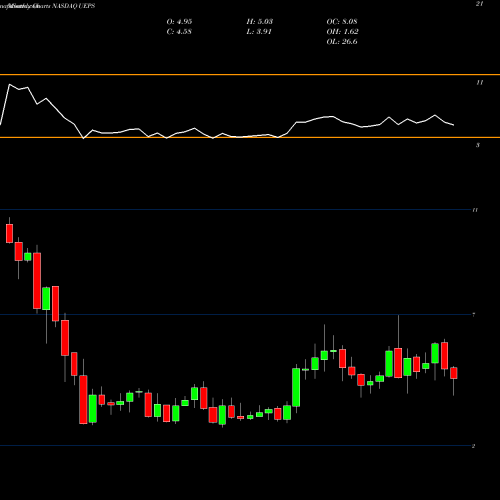Image resolution: width=500 pixels, height=500 pixels.
Task: Click the OL: 26.6 reading
Action: [x=342, y=42]
